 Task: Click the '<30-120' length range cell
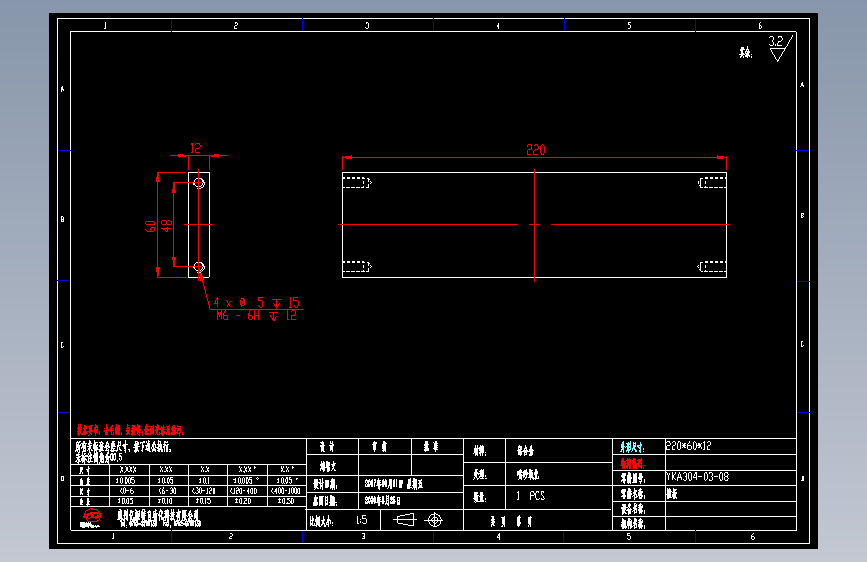204,491
